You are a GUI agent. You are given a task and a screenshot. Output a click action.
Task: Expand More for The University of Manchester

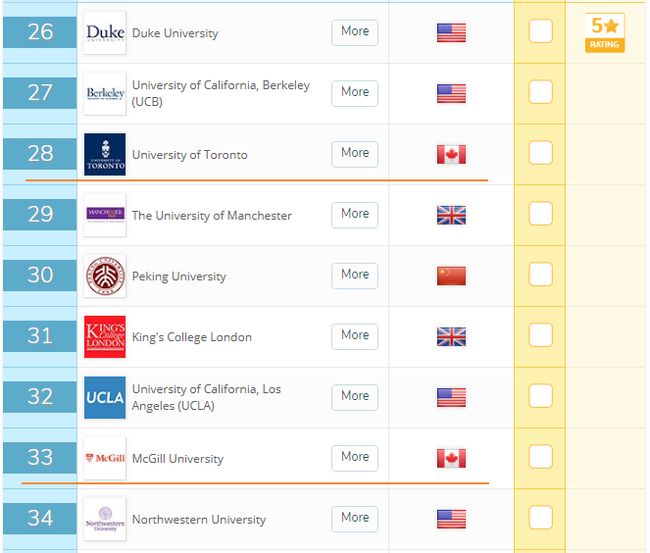pyautogui.click(x=355, y=215)
